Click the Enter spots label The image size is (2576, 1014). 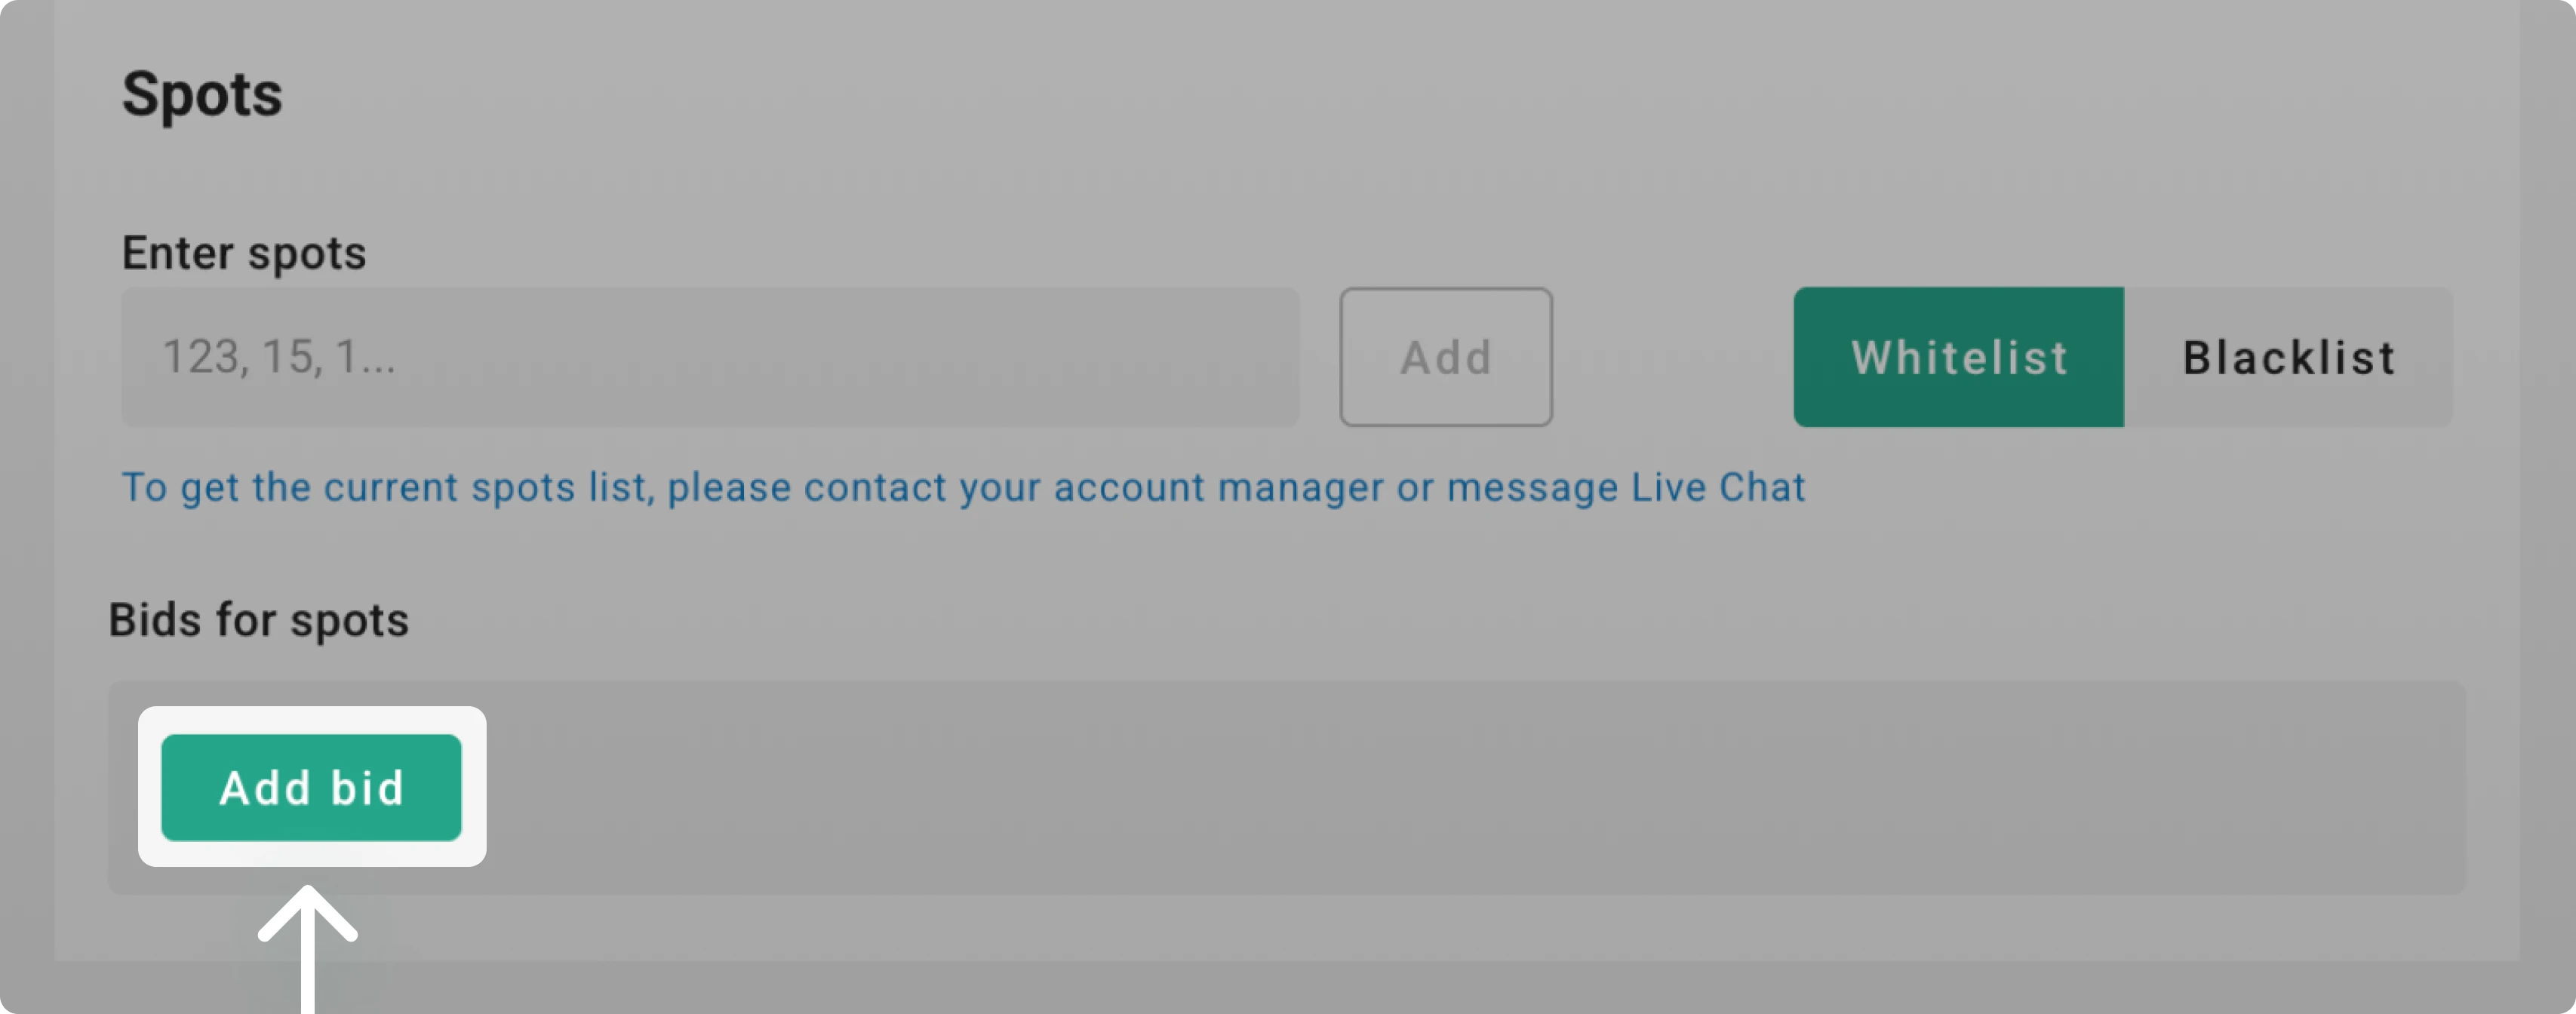[244, 253]
